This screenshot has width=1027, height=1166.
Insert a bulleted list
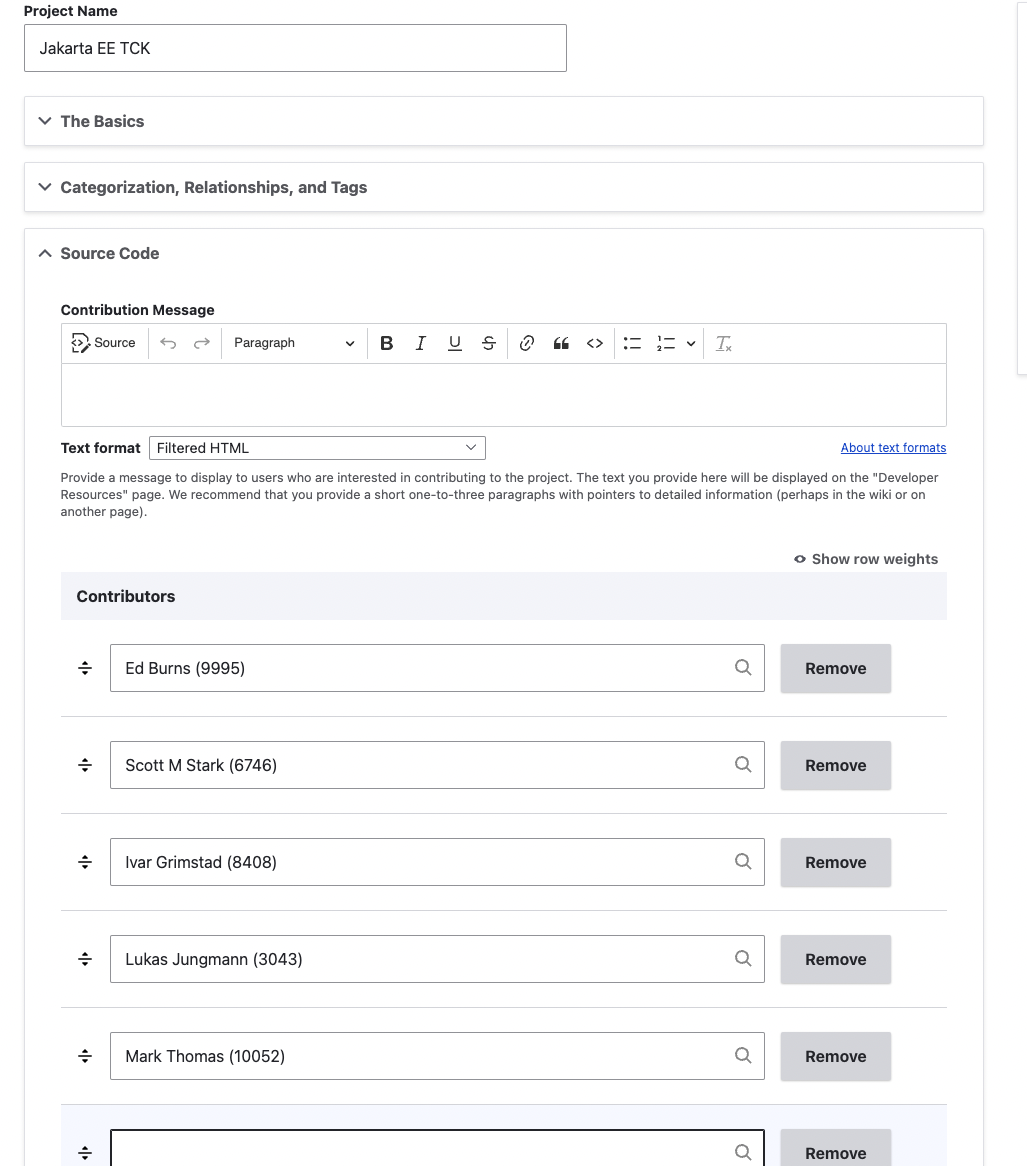(632, 343)
